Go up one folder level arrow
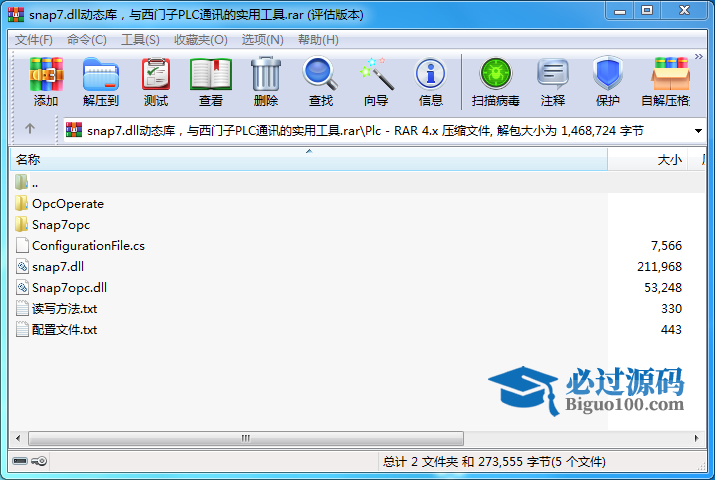The height and width of the screenshot is (480, 715). click(30, 129)
